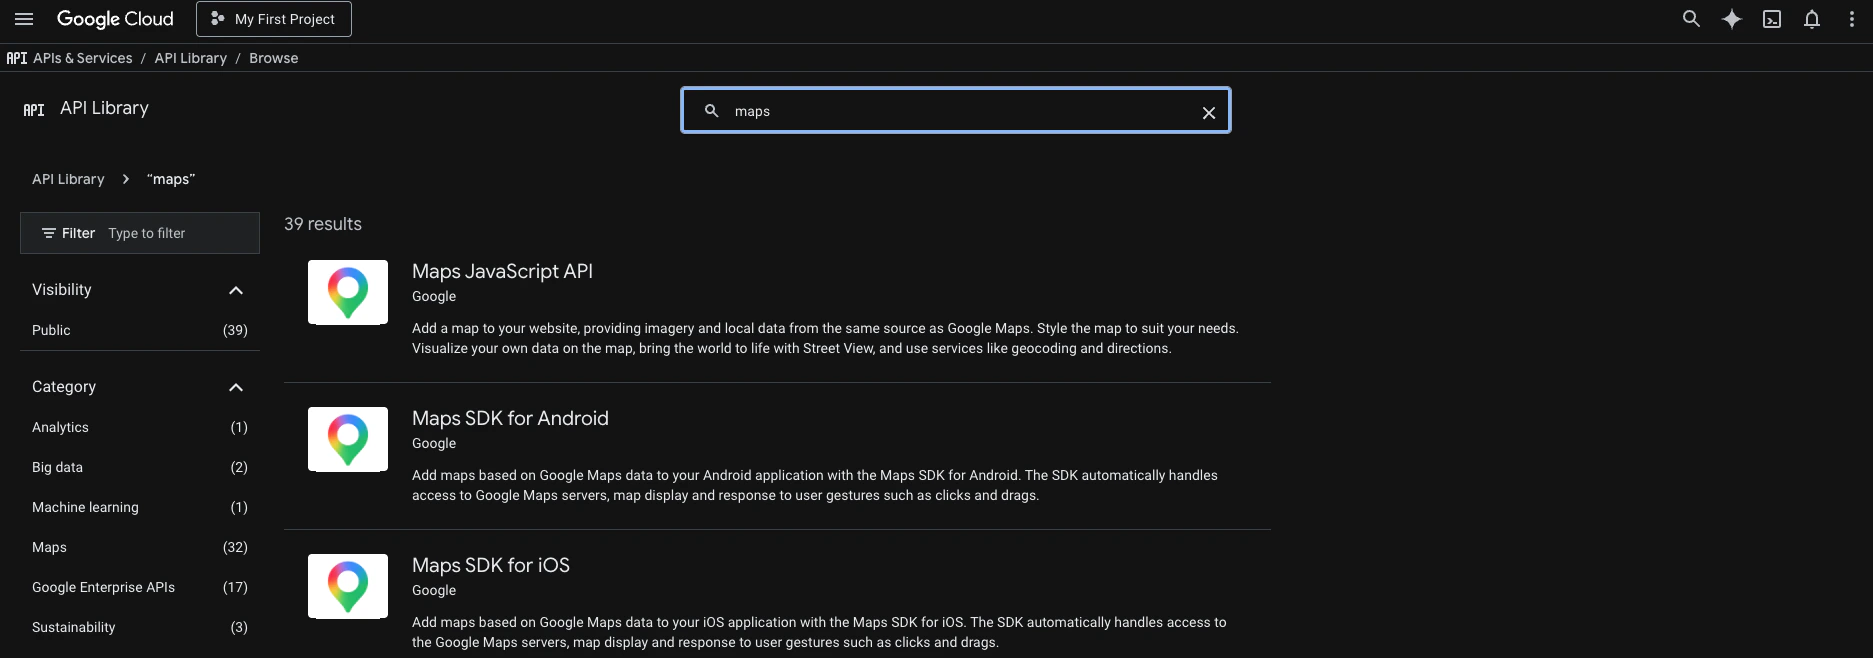The height and width of the screenshot is (658, 1873).
Task: Filter by the Analytics category
Action: 140,427
